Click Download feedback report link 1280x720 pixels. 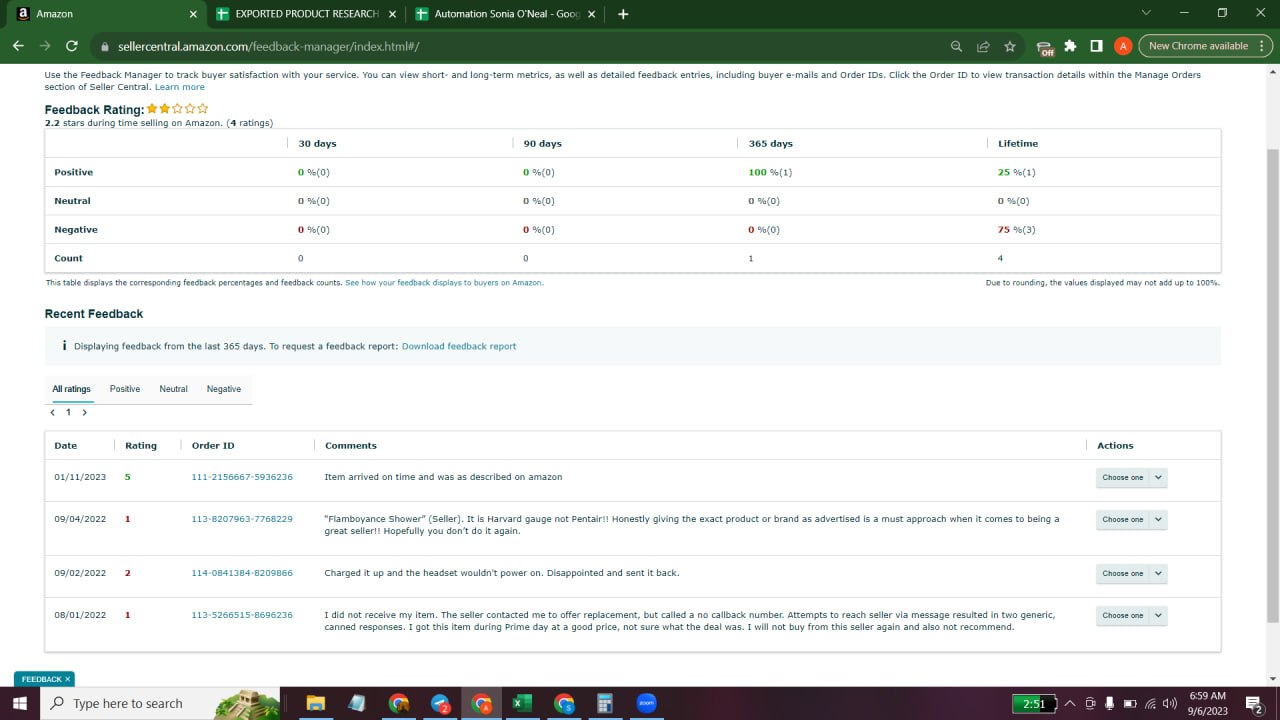[x=459, y=346]
